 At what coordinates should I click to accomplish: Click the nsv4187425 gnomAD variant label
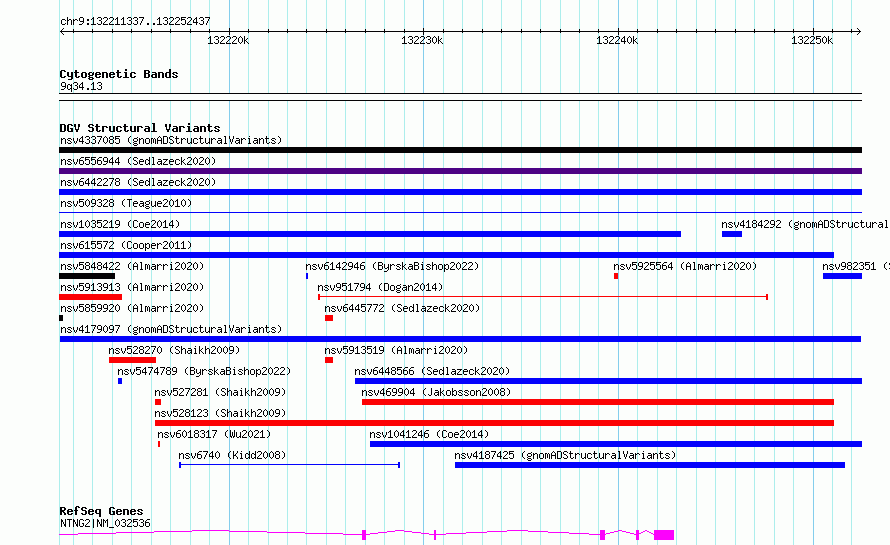click(x=565, y=455)
